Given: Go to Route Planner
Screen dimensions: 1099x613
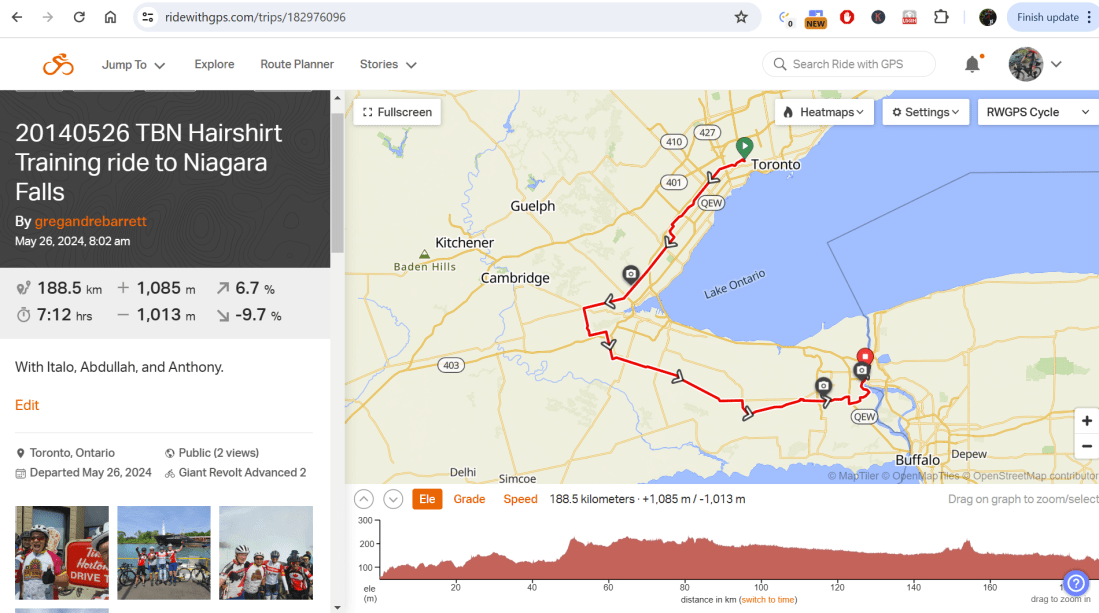Looking at the screenshot, I should [297, 64].
